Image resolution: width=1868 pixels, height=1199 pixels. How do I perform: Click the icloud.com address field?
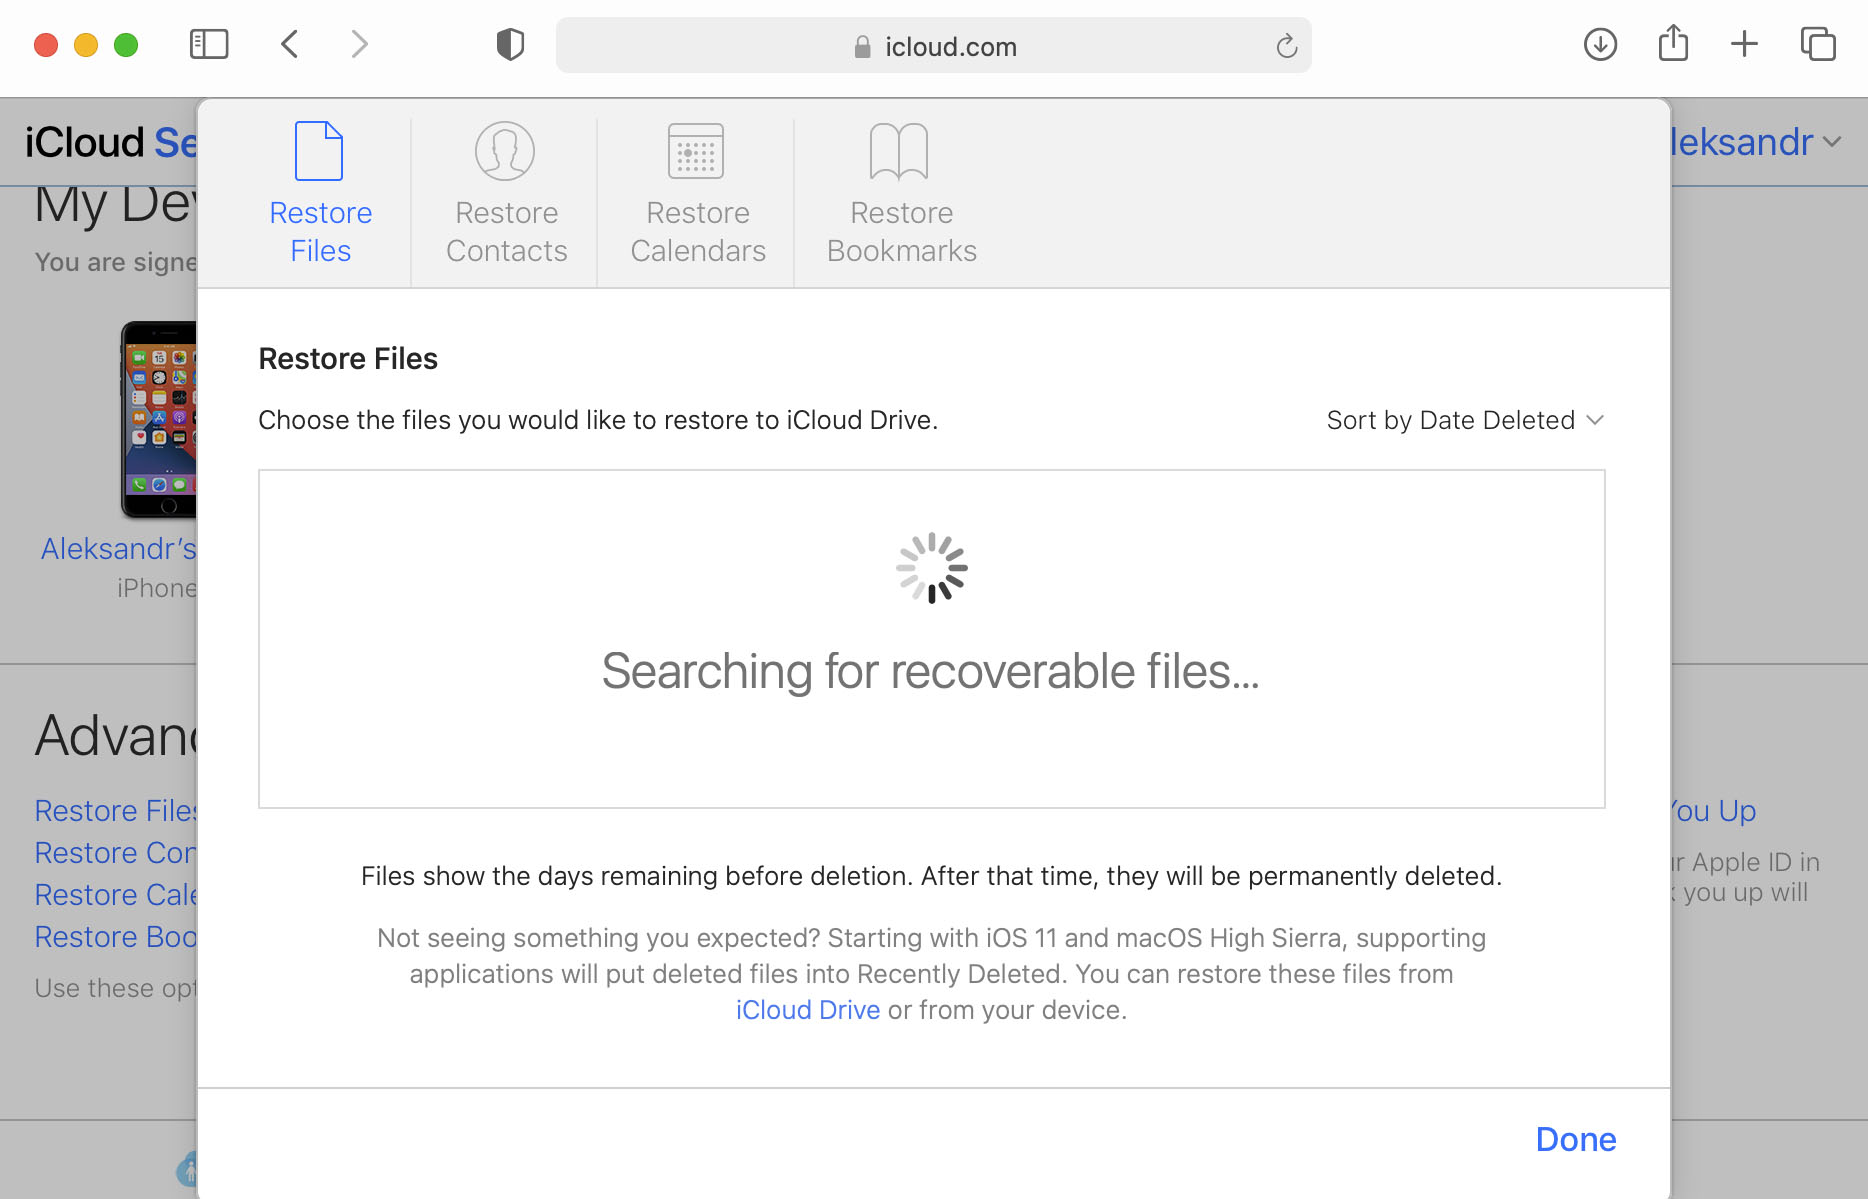point(933,46)
